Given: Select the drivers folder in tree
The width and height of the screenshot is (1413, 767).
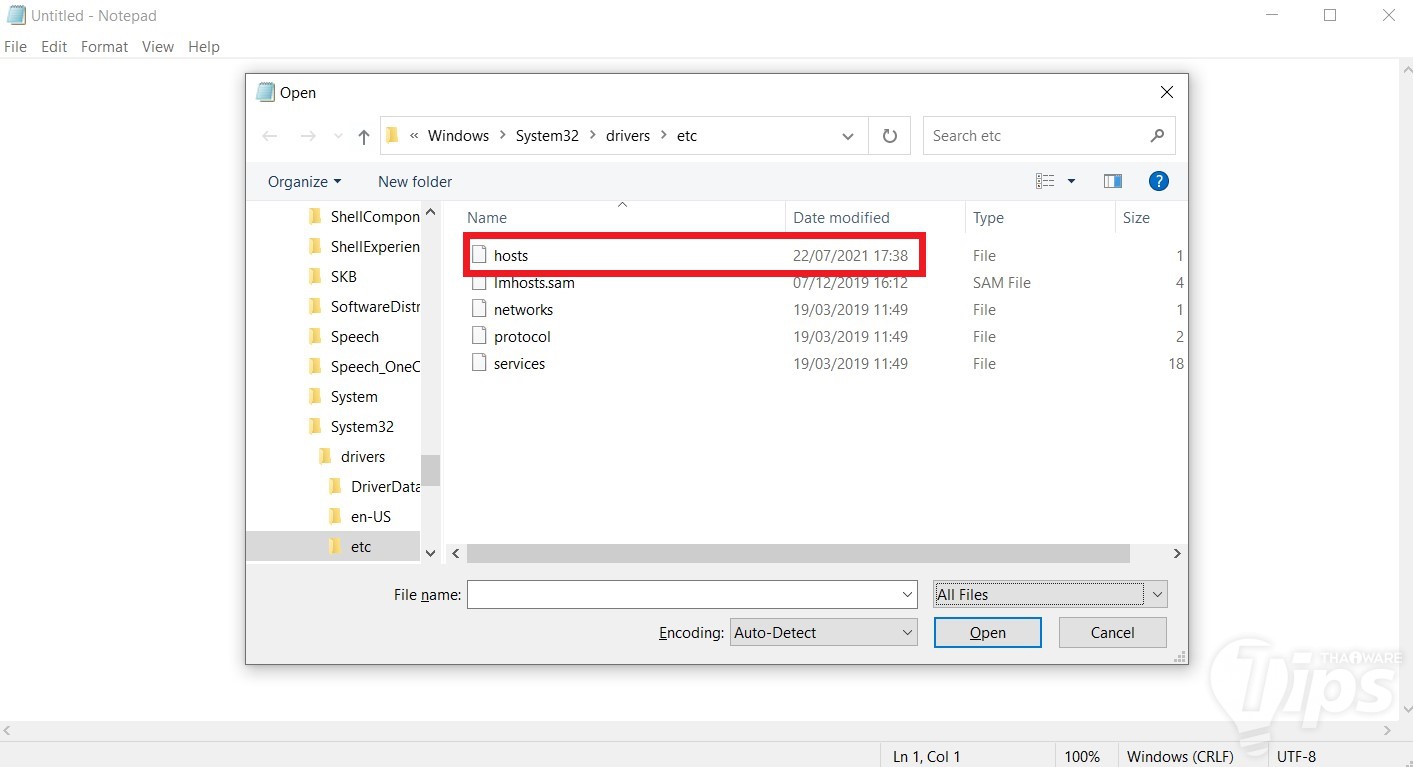Looking at the screenshot, I should 352,456.
